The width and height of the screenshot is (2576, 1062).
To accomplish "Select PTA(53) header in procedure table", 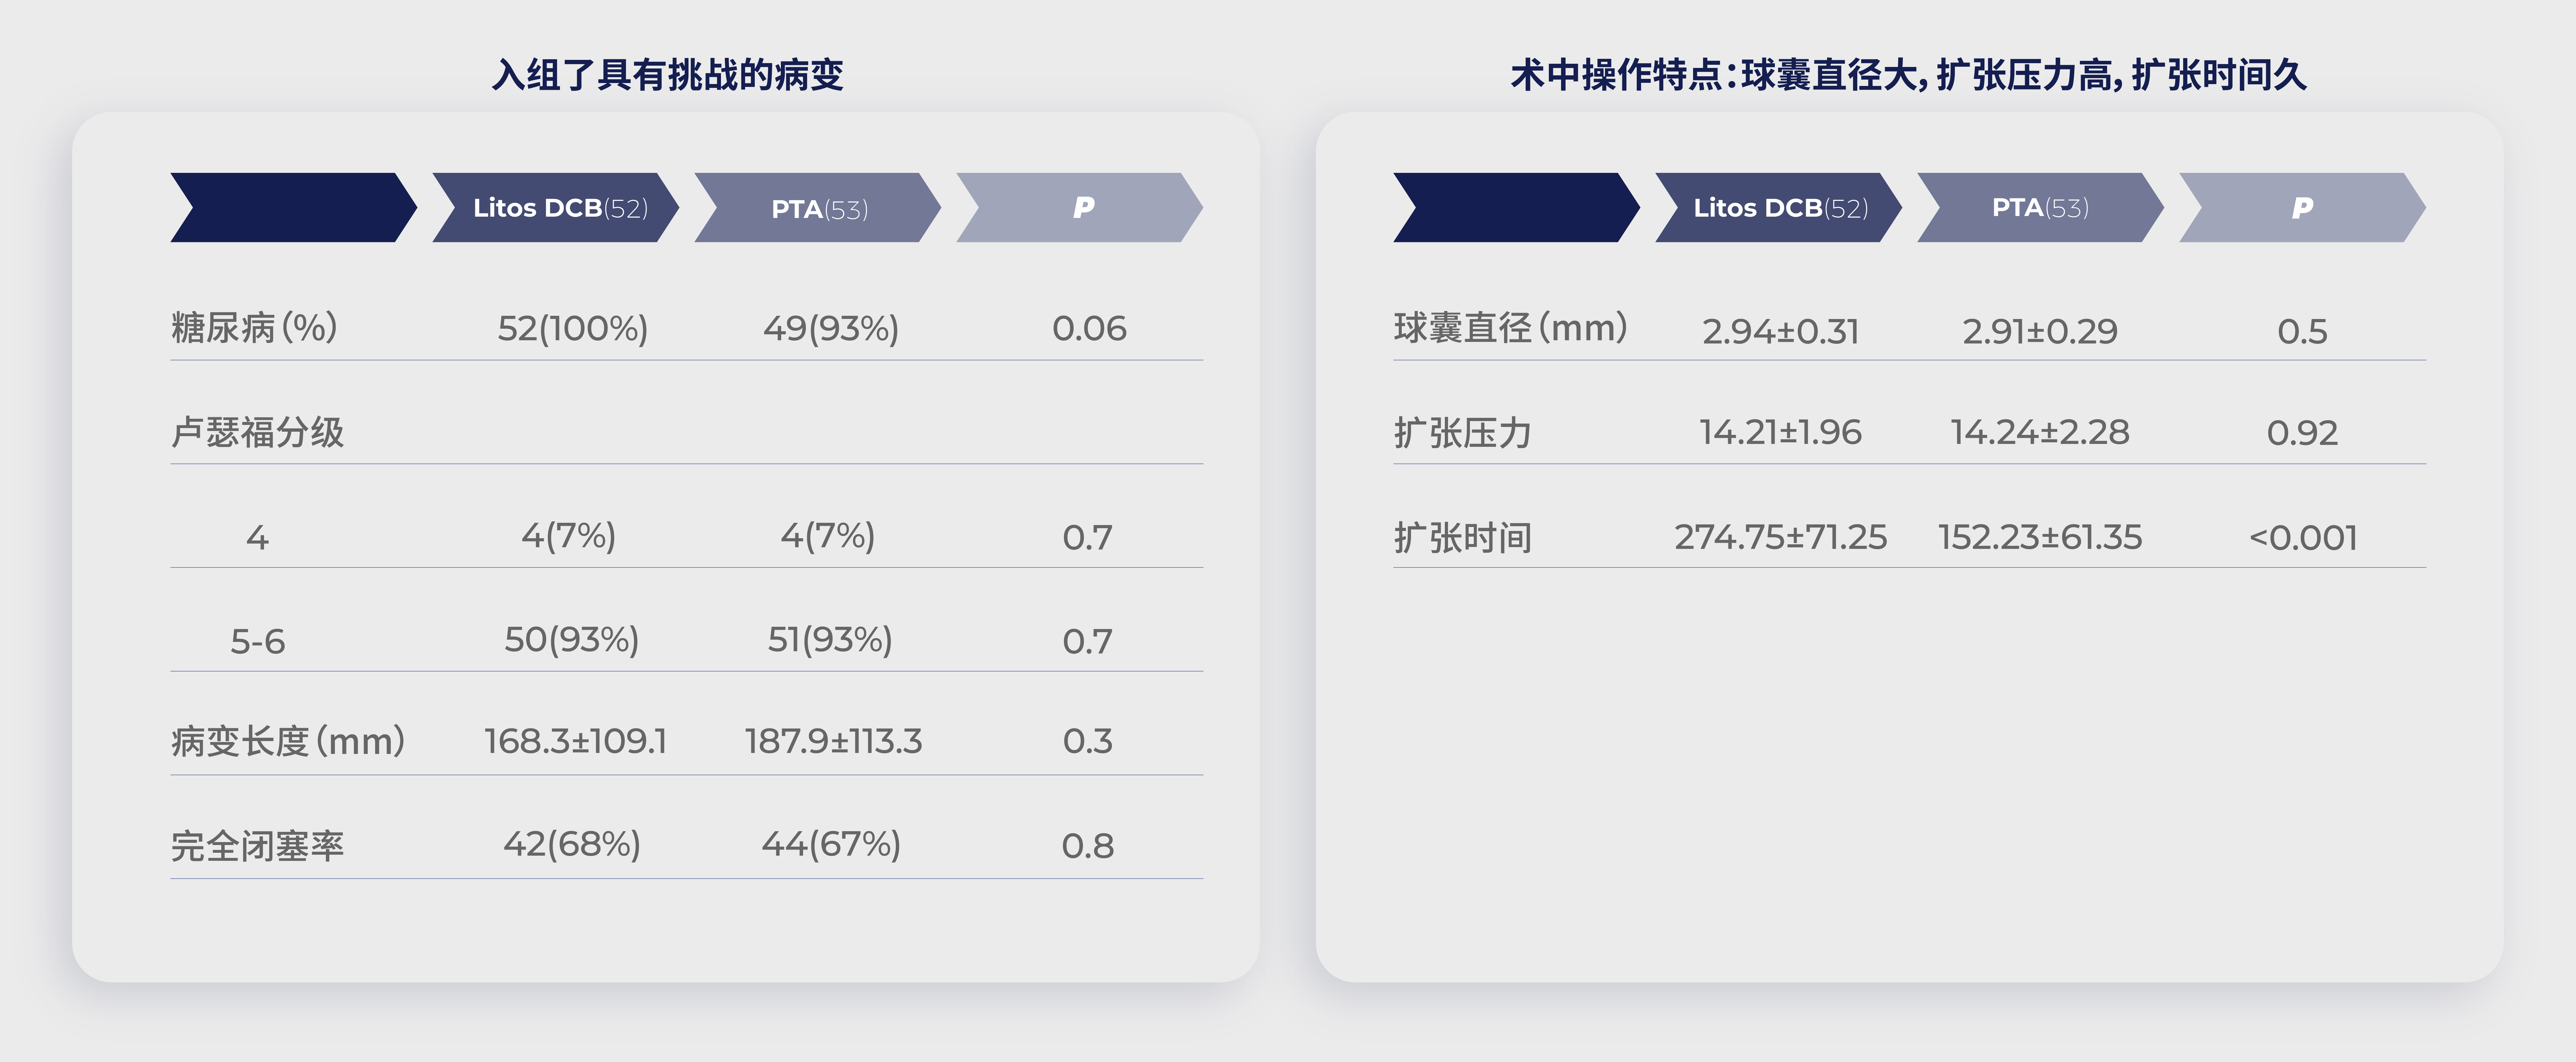I will click(x=2041, y=208).
